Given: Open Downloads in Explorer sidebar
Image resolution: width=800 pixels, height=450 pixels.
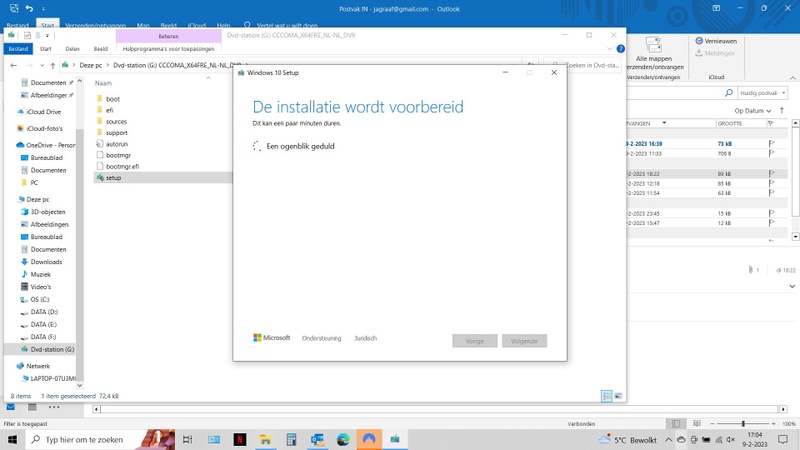Looking at the screenshot, I should point(41,262).
